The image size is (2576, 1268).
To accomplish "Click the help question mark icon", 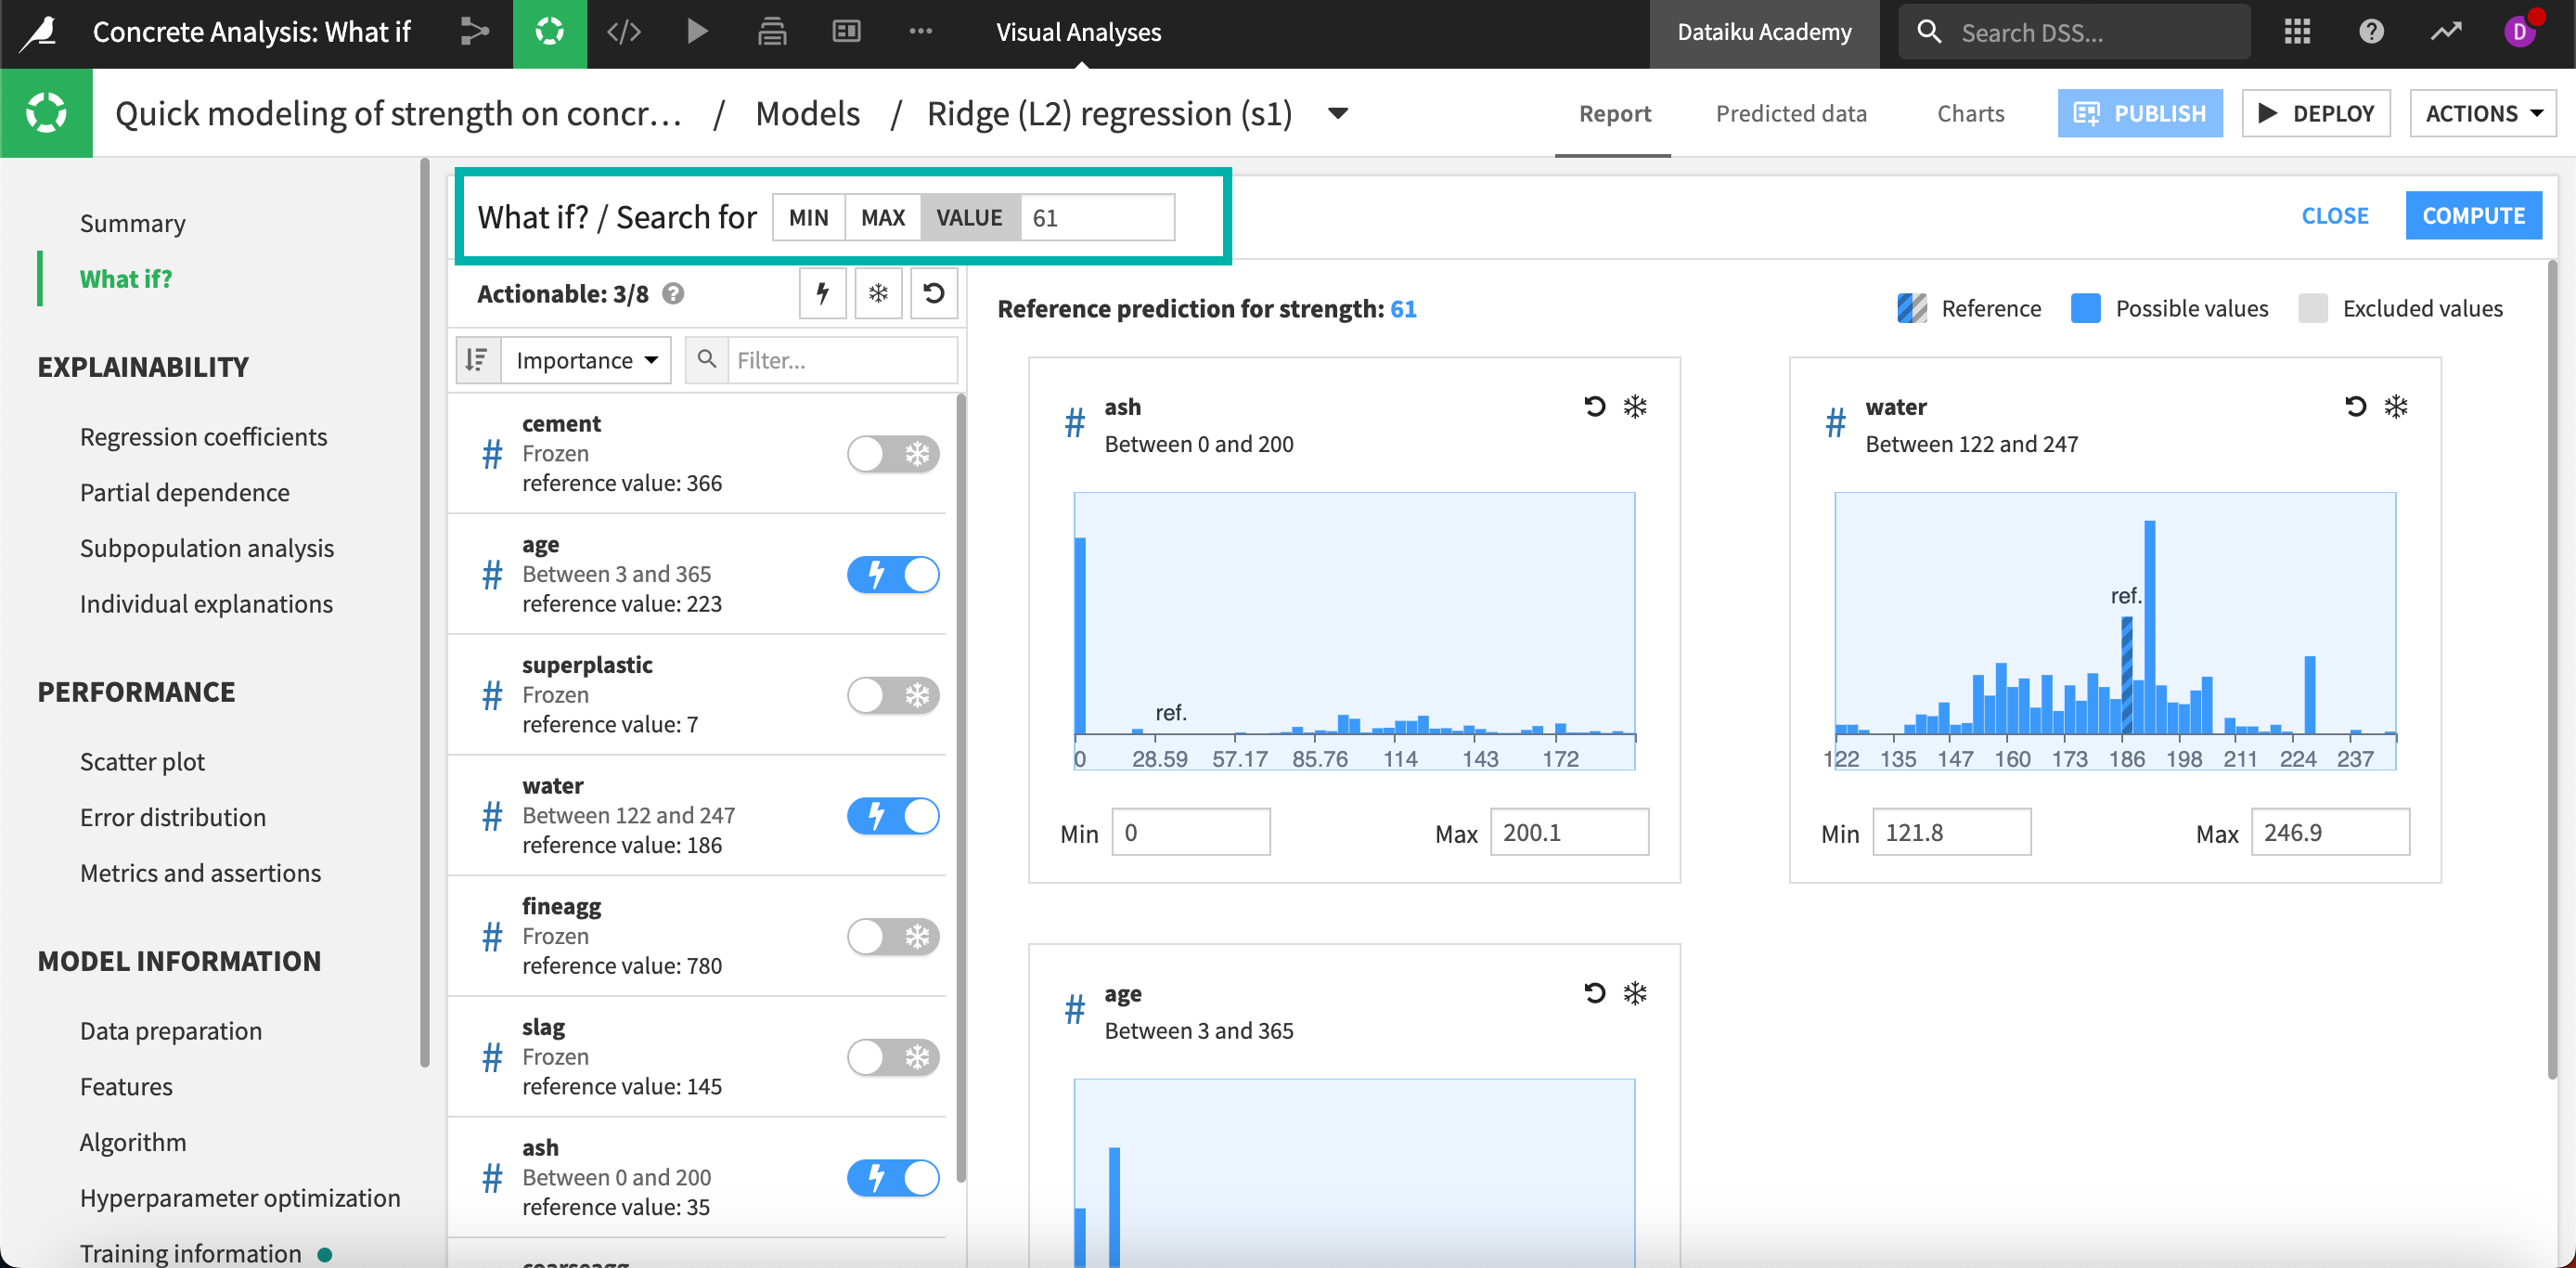I will [x=2370, y=32].
